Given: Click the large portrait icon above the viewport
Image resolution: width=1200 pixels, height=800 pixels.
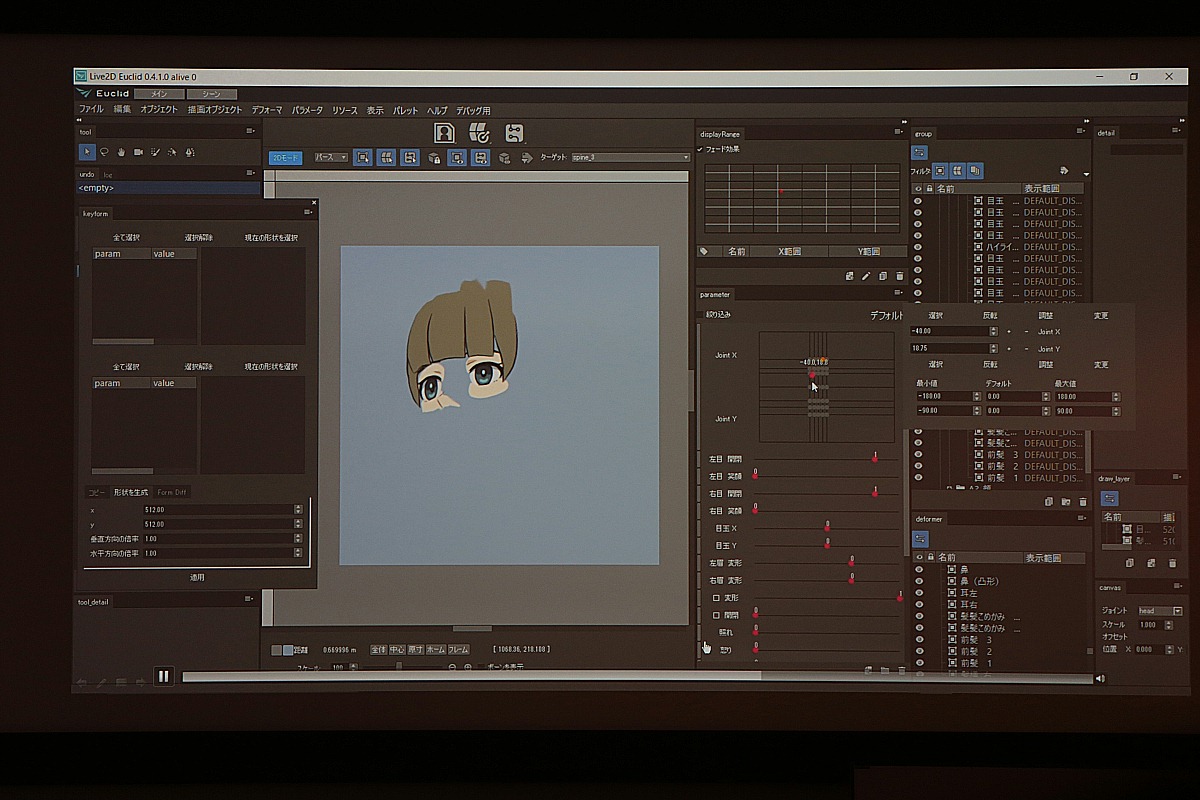Looking at the screenshot, I should [444, 133].
